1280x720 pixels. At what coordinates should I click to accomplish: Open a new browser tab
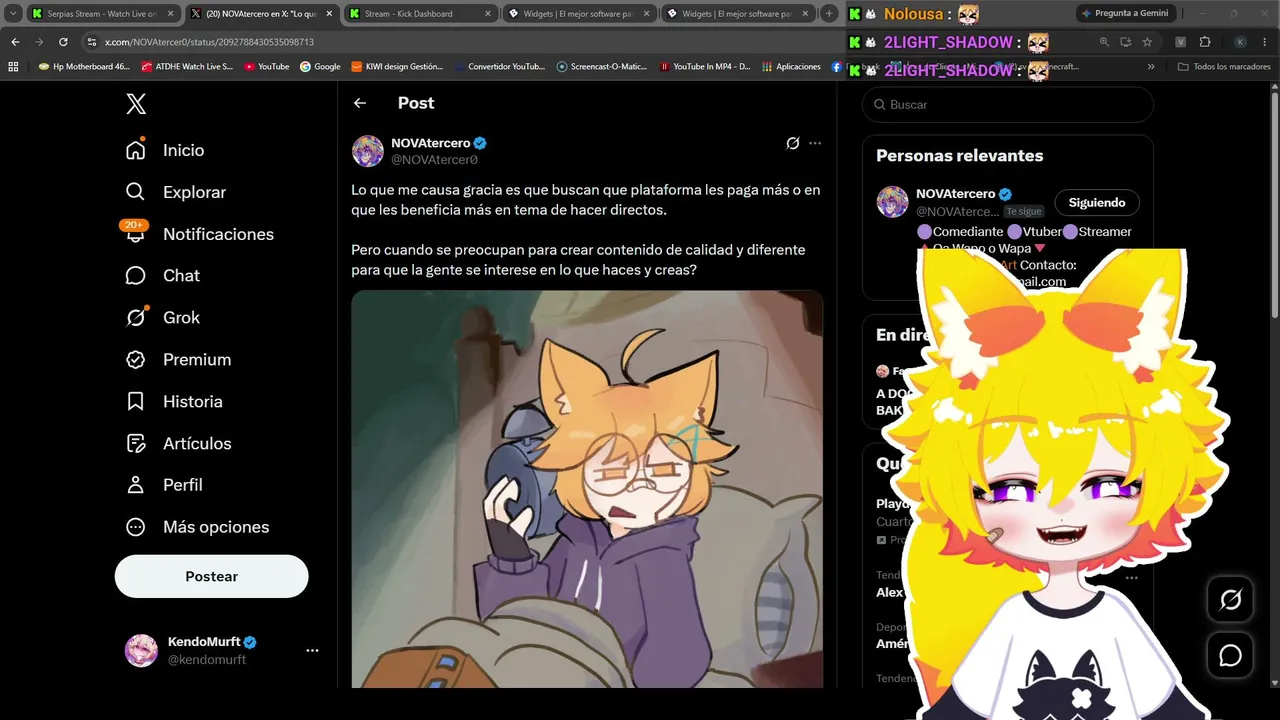click(x=829, y=14)
